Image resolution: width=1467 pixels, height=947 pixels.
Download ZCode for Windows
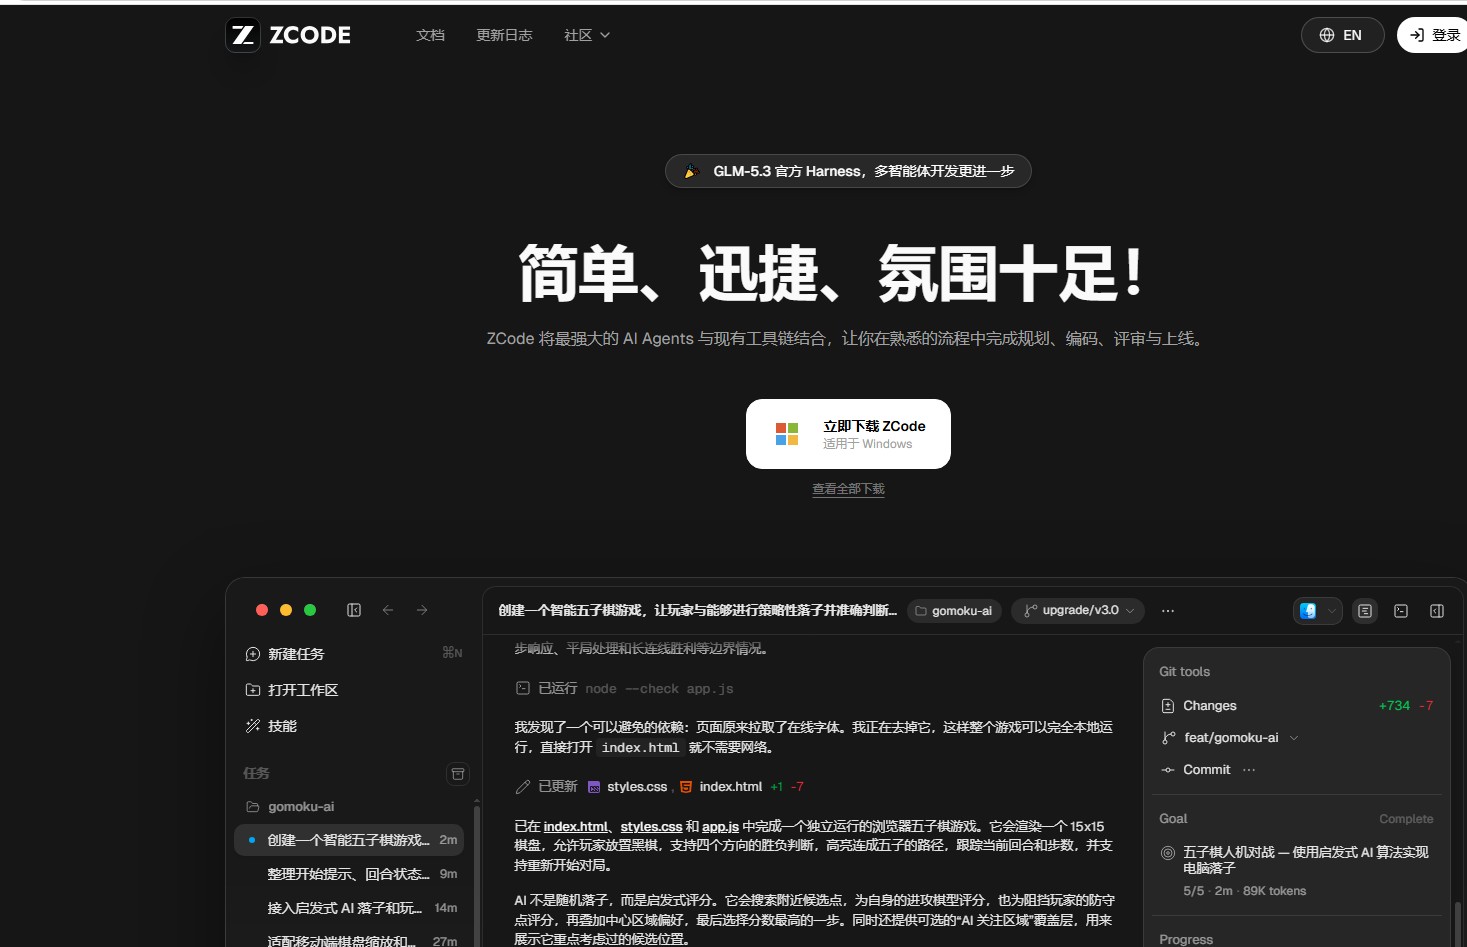pos(848,434)
